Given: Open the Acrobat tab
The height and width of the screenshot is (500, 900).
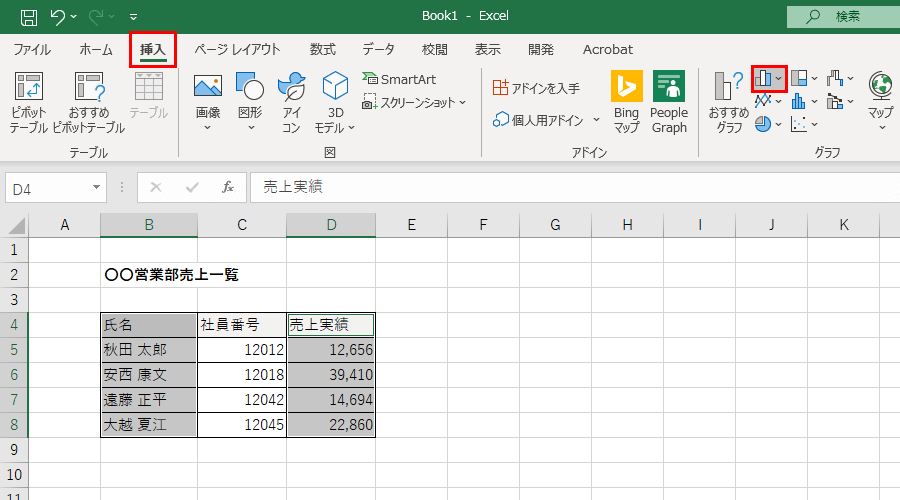Looking at the screenshot, I should coord(608,50).
